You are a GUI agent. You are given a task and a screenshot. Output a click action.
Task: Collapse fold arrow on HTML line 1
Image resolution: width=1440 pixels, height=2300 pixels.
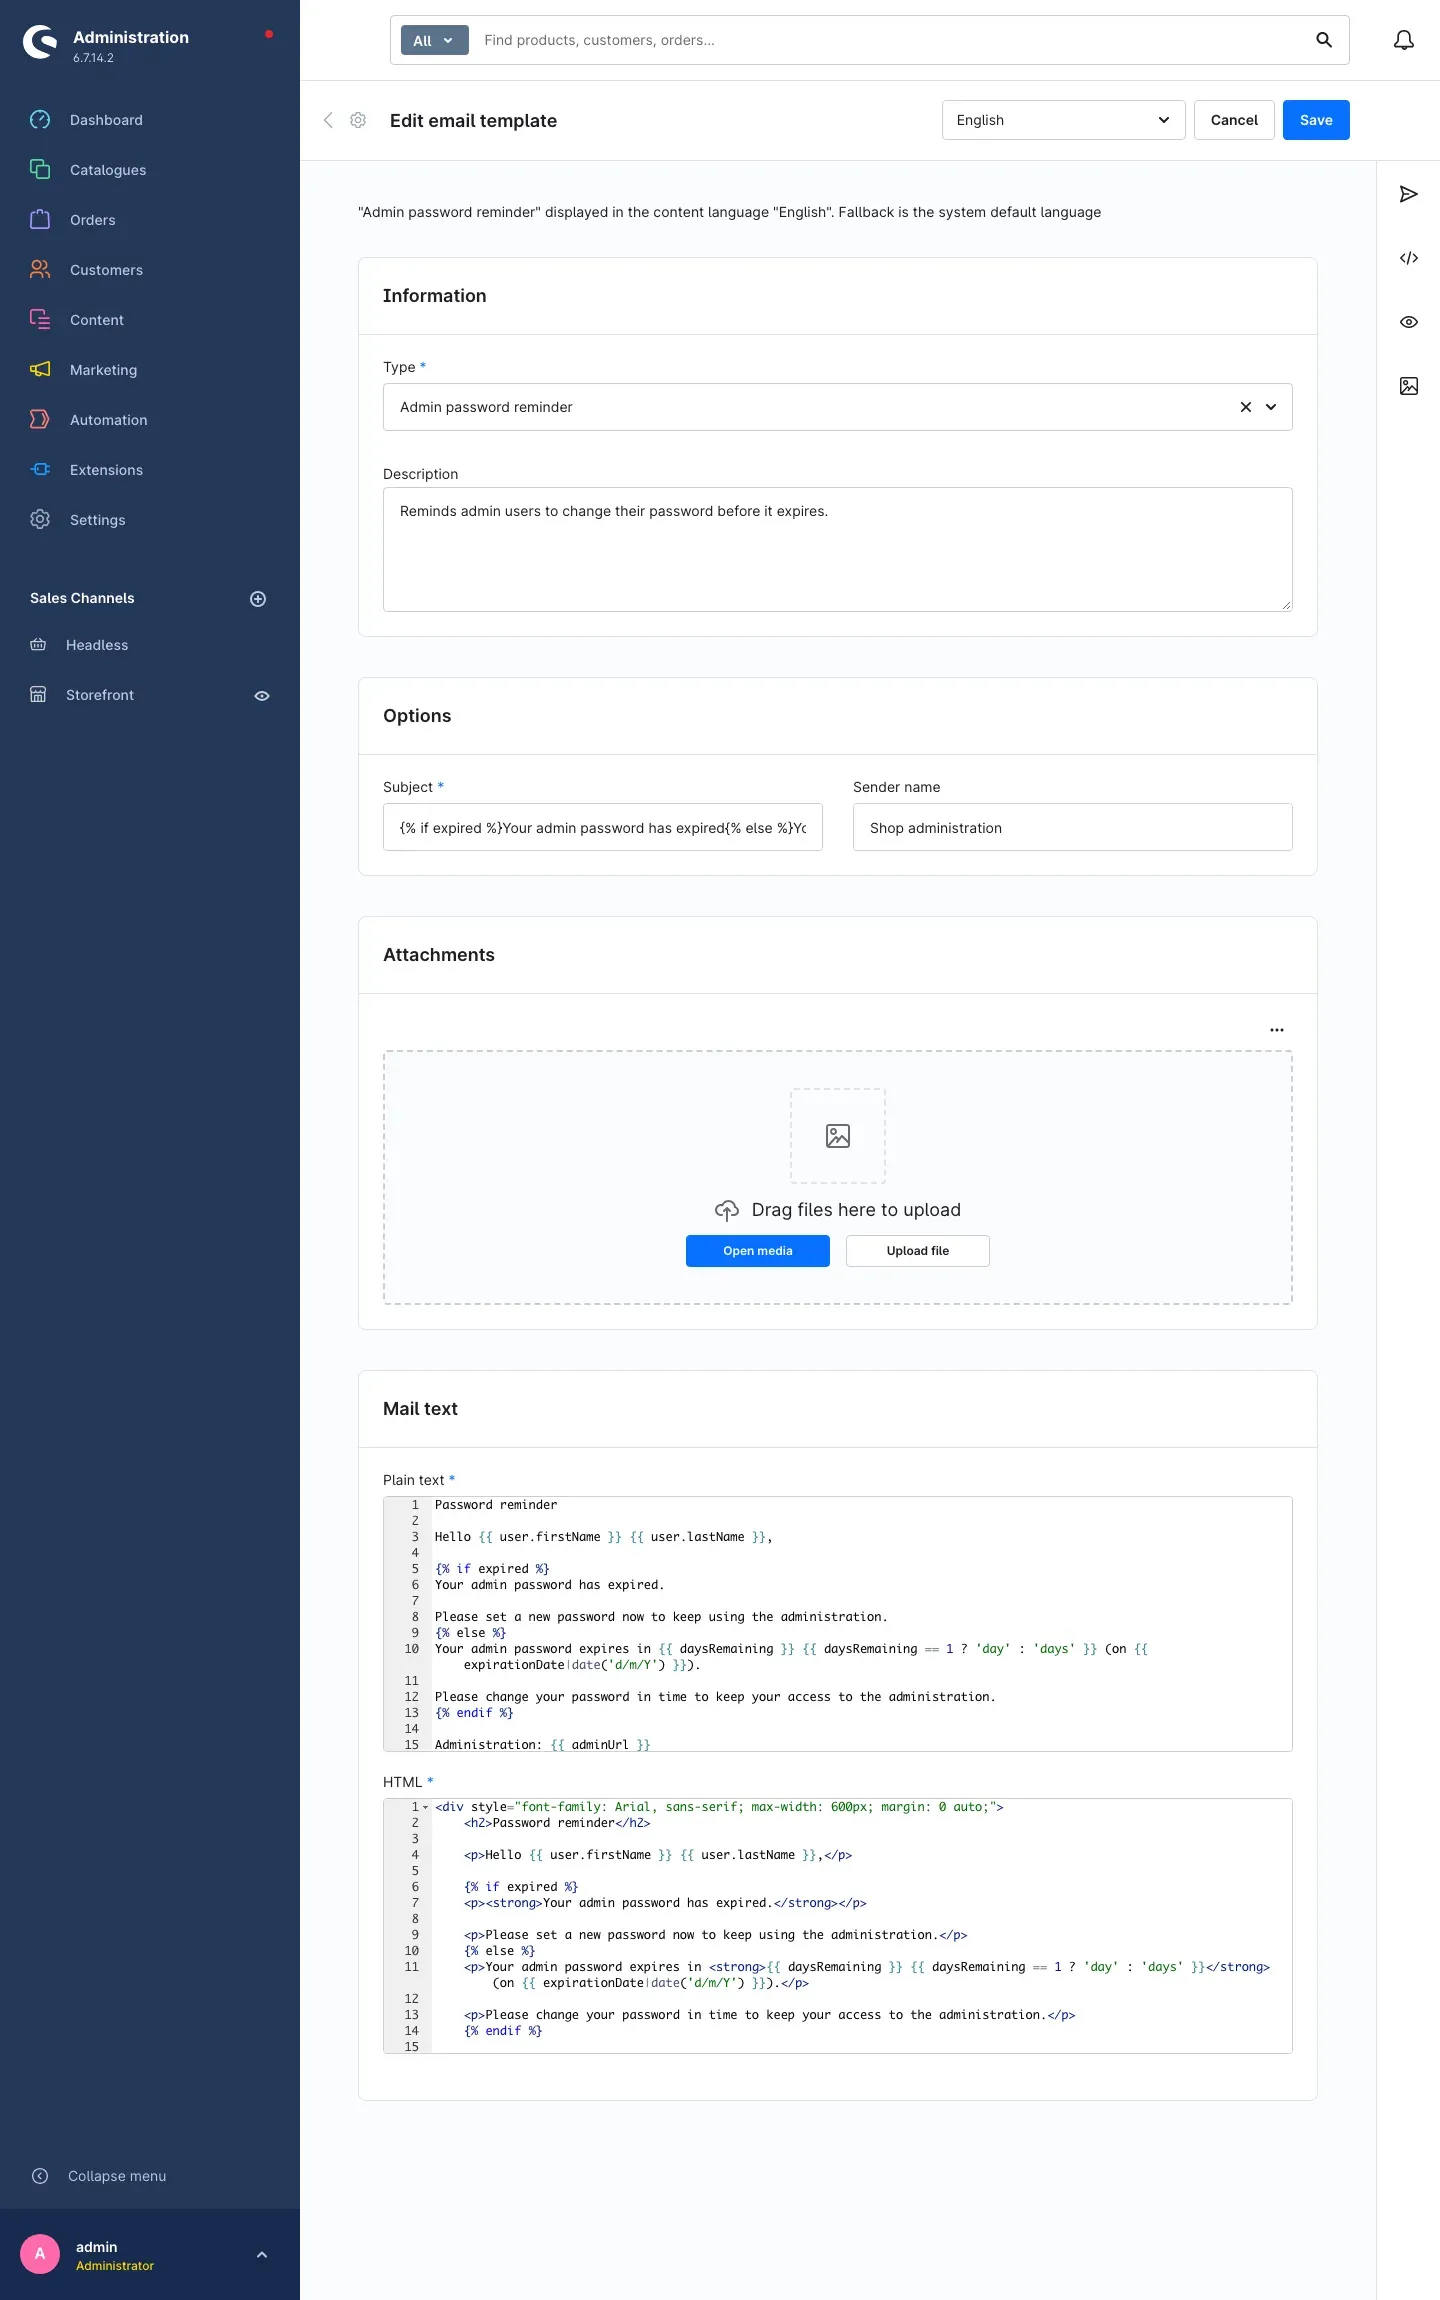pos(426,1807)
